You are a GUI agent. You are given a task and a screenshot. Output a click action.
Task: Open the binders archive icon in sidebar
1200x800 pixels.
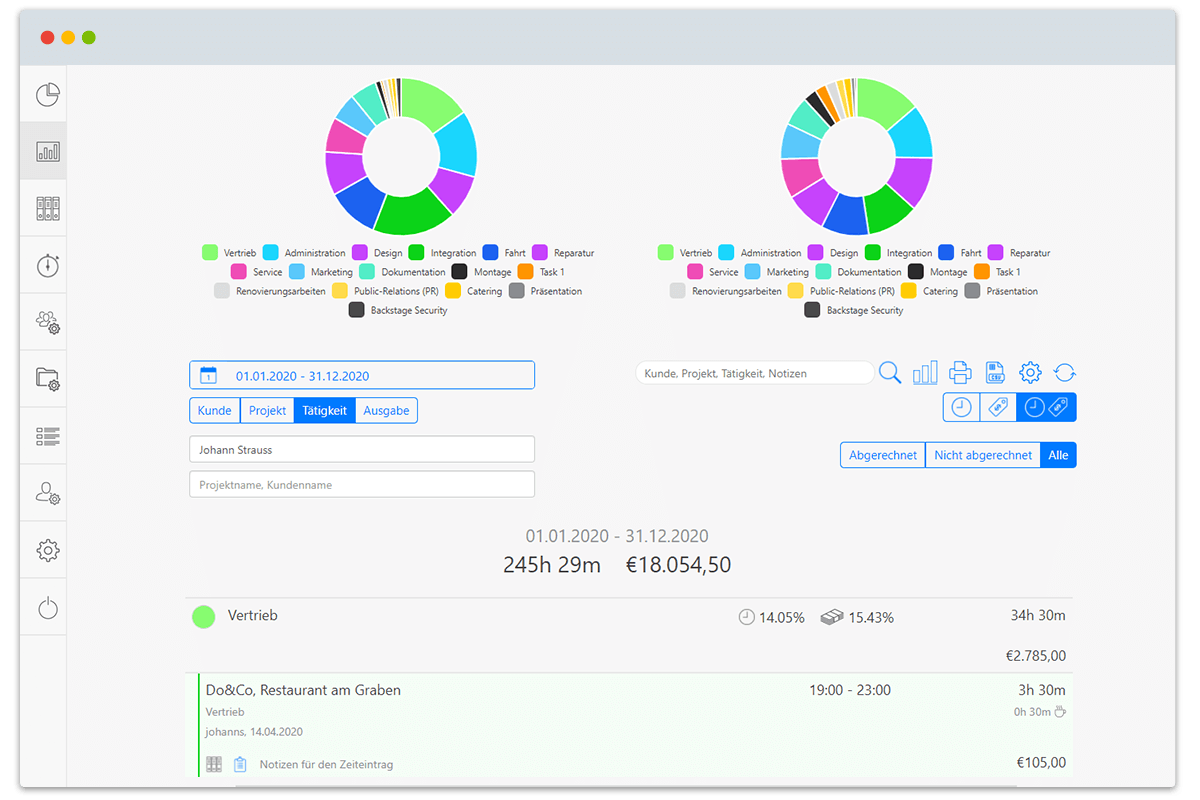(48, 208)
